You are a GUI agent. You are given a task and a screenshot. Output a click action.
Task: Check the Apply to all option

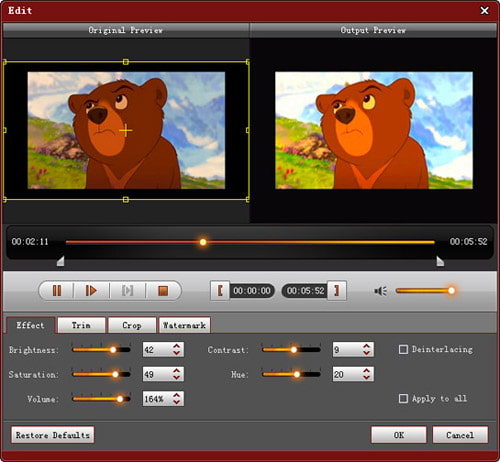[403, 398]
